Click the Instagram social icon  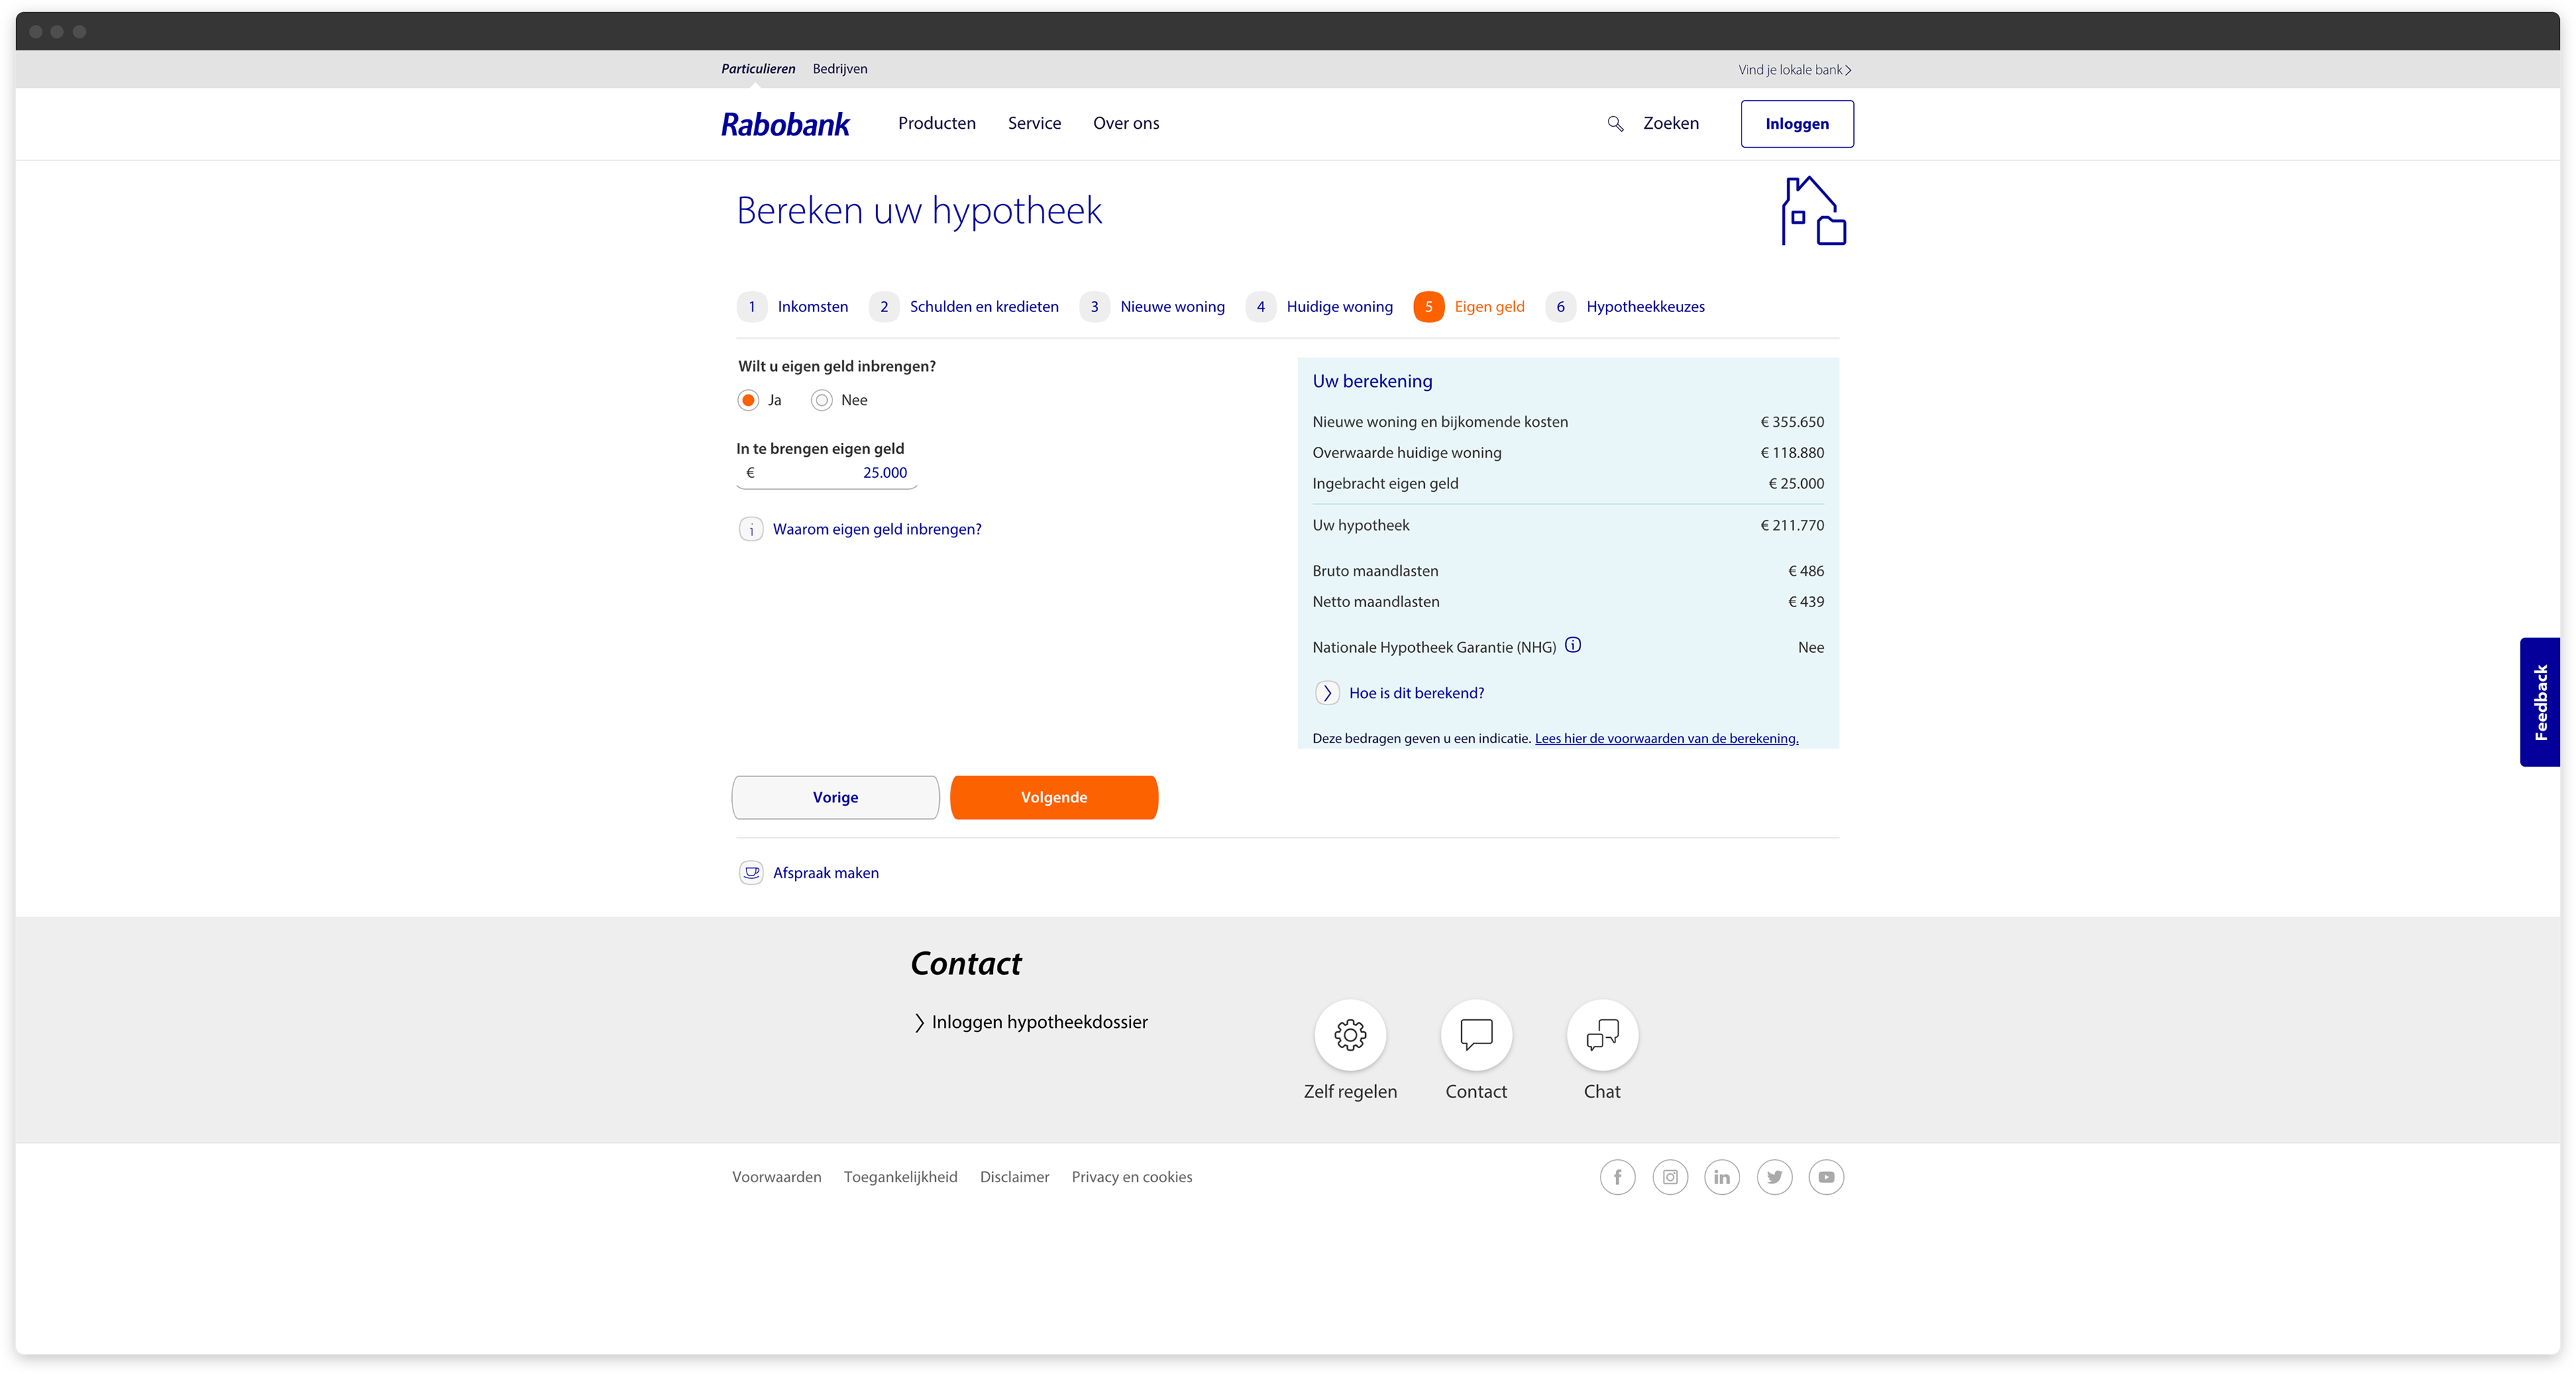point(1670,1177)
